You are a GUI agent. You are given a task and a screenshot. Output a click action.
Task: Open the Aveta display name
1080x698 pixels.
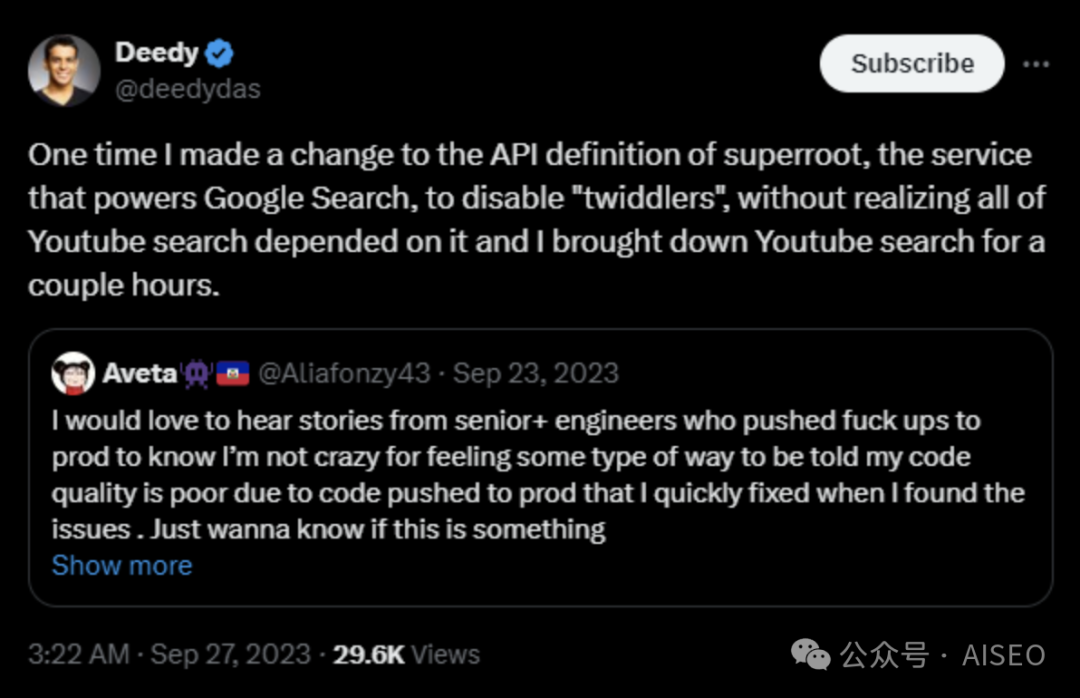pos(139,374)
